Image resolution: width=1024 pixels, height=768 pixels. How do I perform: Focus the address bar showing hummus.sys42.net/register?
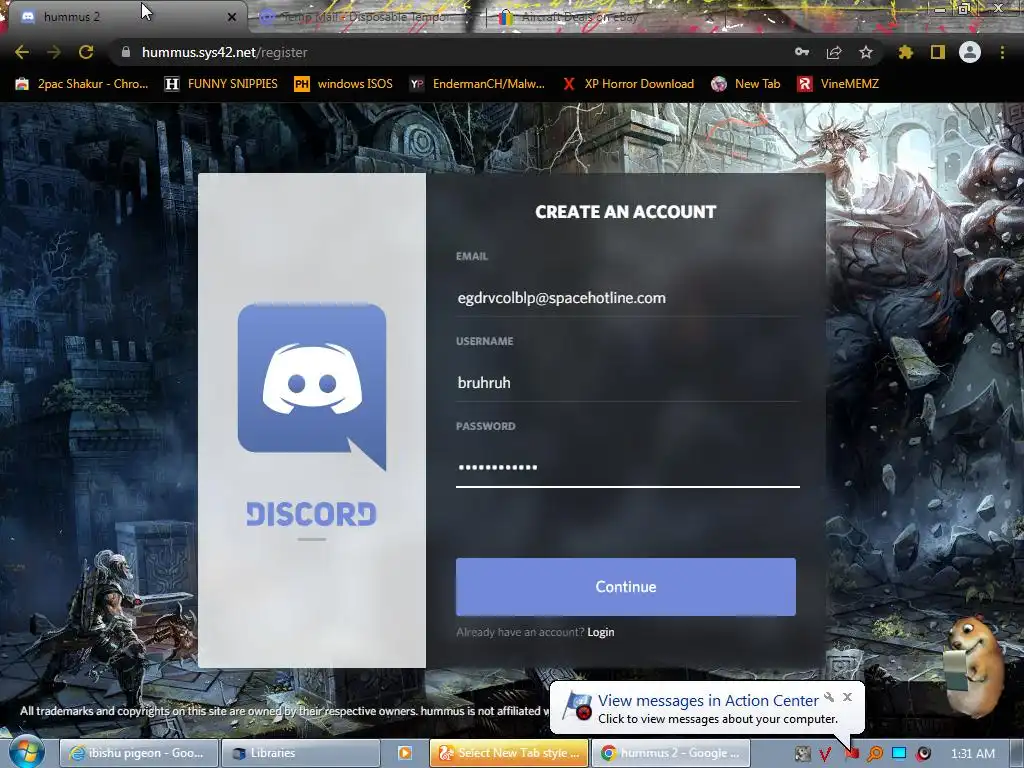point(451,52)
